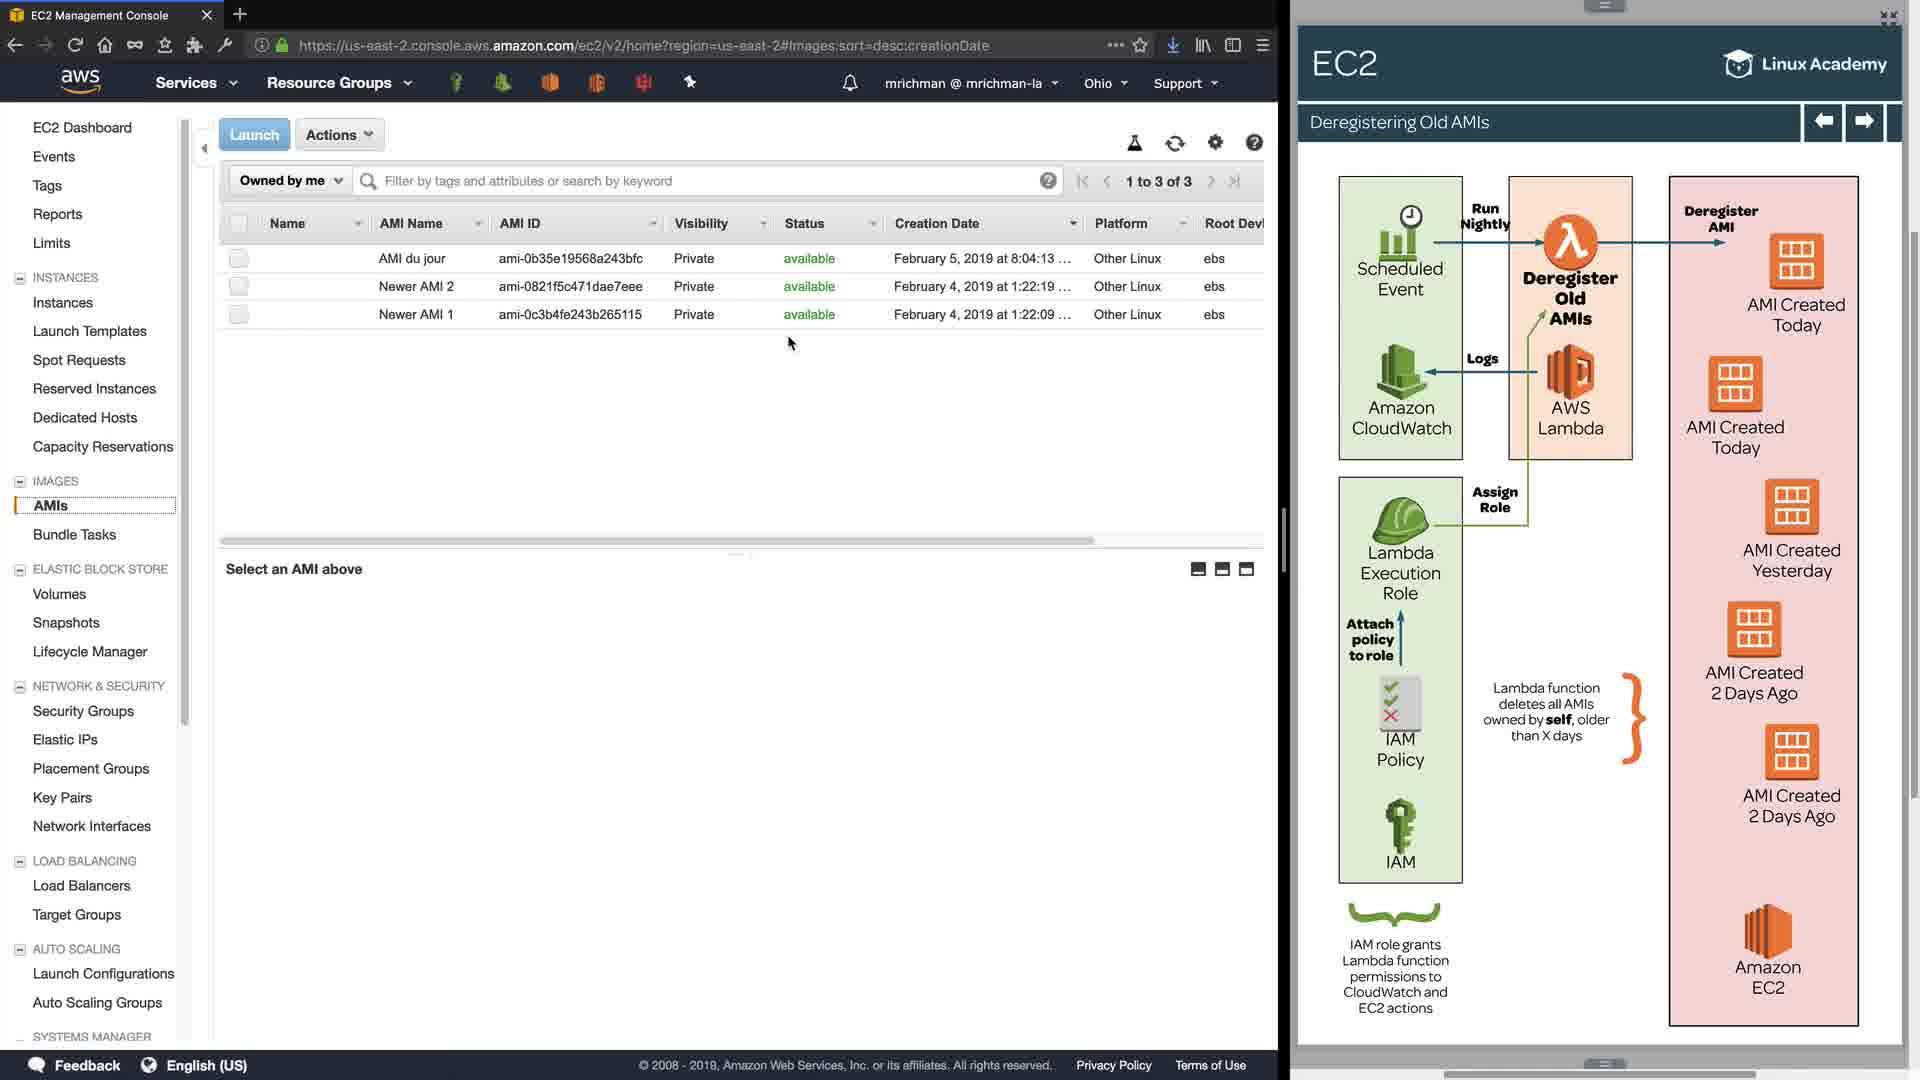Click the refresh AMI list icon

[1175, 143]
